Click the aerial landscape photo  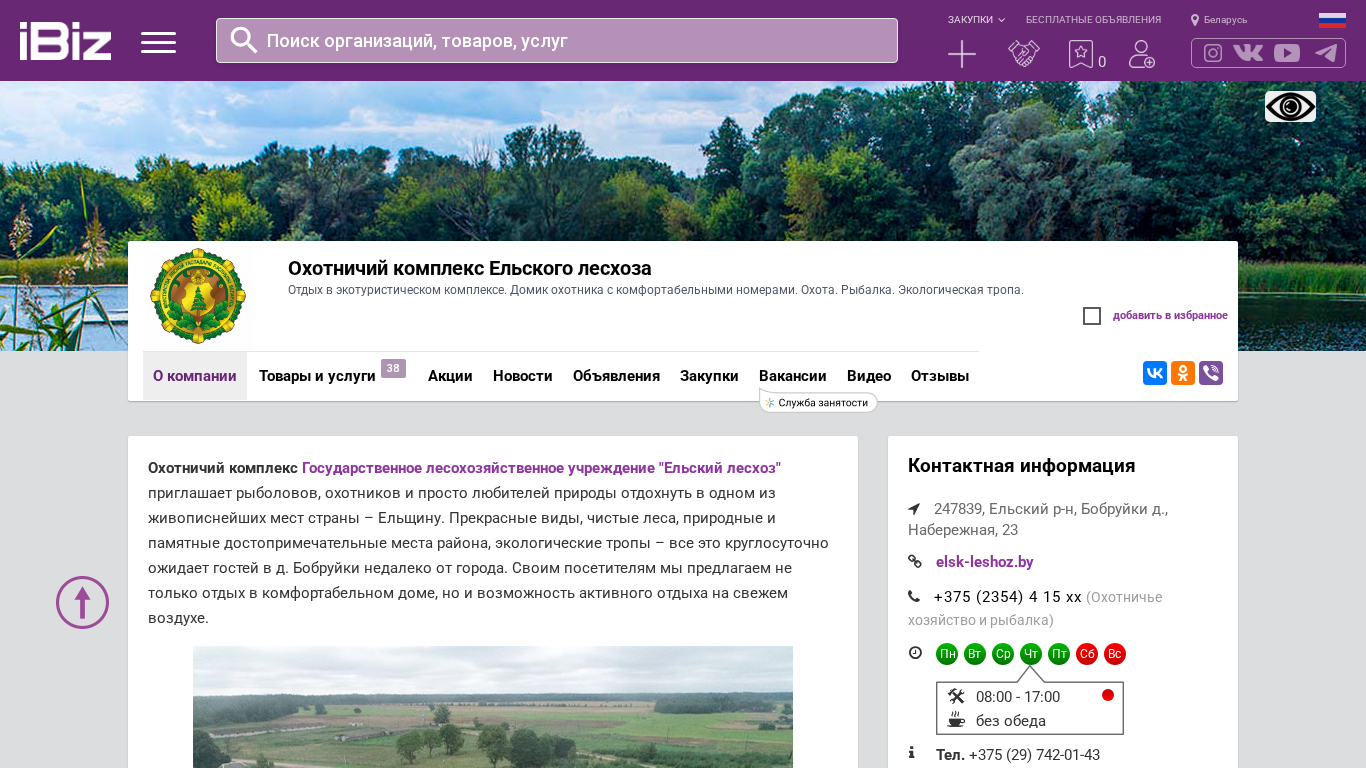tap(493, 707)
